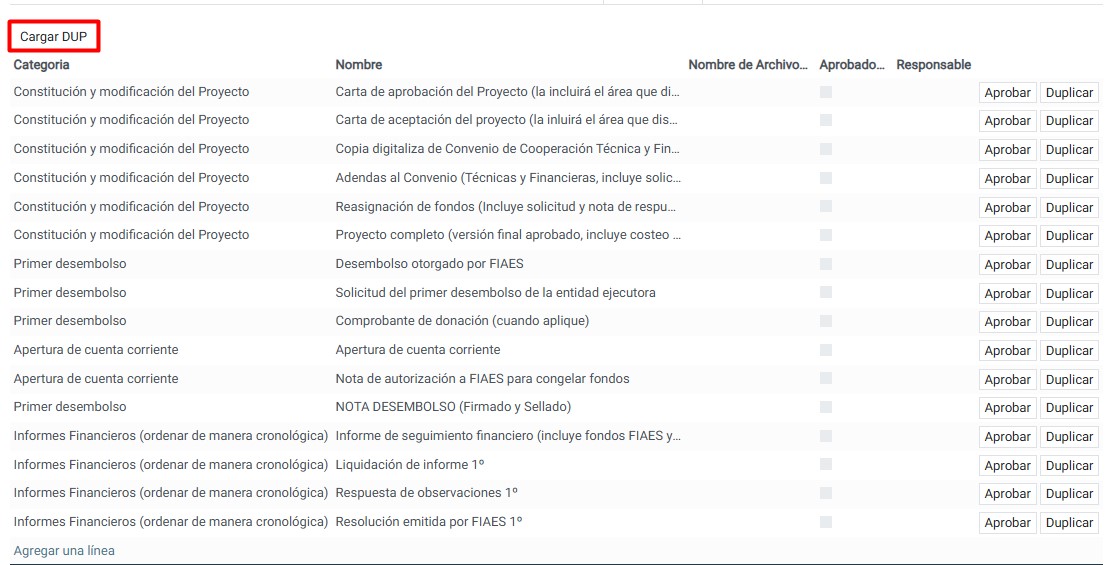Viewport: 1109px width, 565px height.
Task: Toggle Aprobado checkbox for Proyecto completo row
Action: [825, 235]
